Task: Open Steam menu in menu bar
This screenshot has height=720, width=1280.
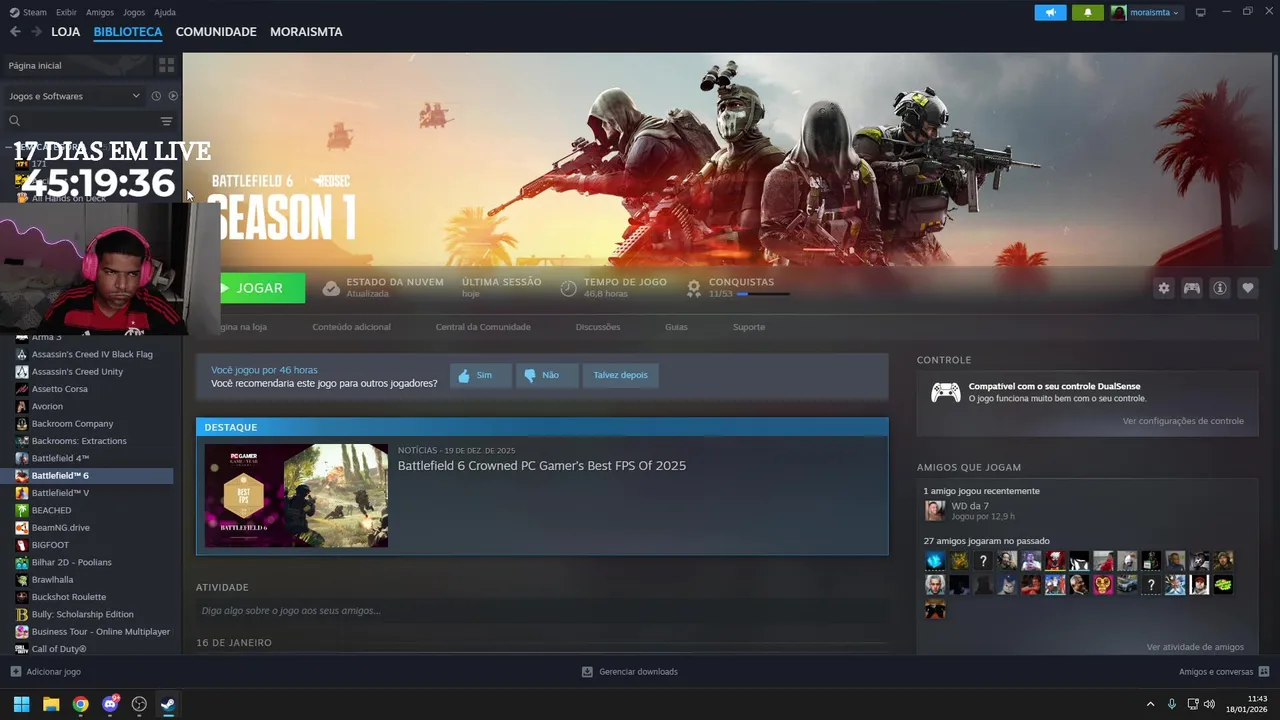Action: (28, 12)
